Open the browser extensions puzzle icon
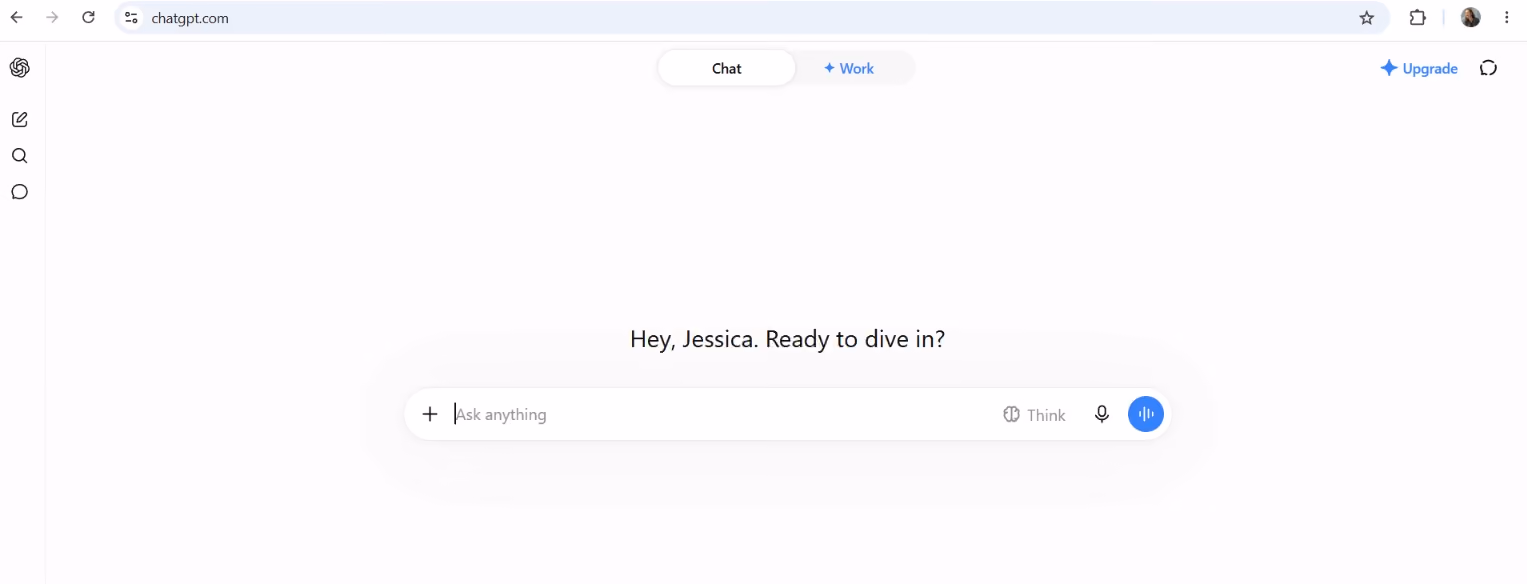The width and height of the screenshot is (1527, 584). click(x=1417, y=17)
